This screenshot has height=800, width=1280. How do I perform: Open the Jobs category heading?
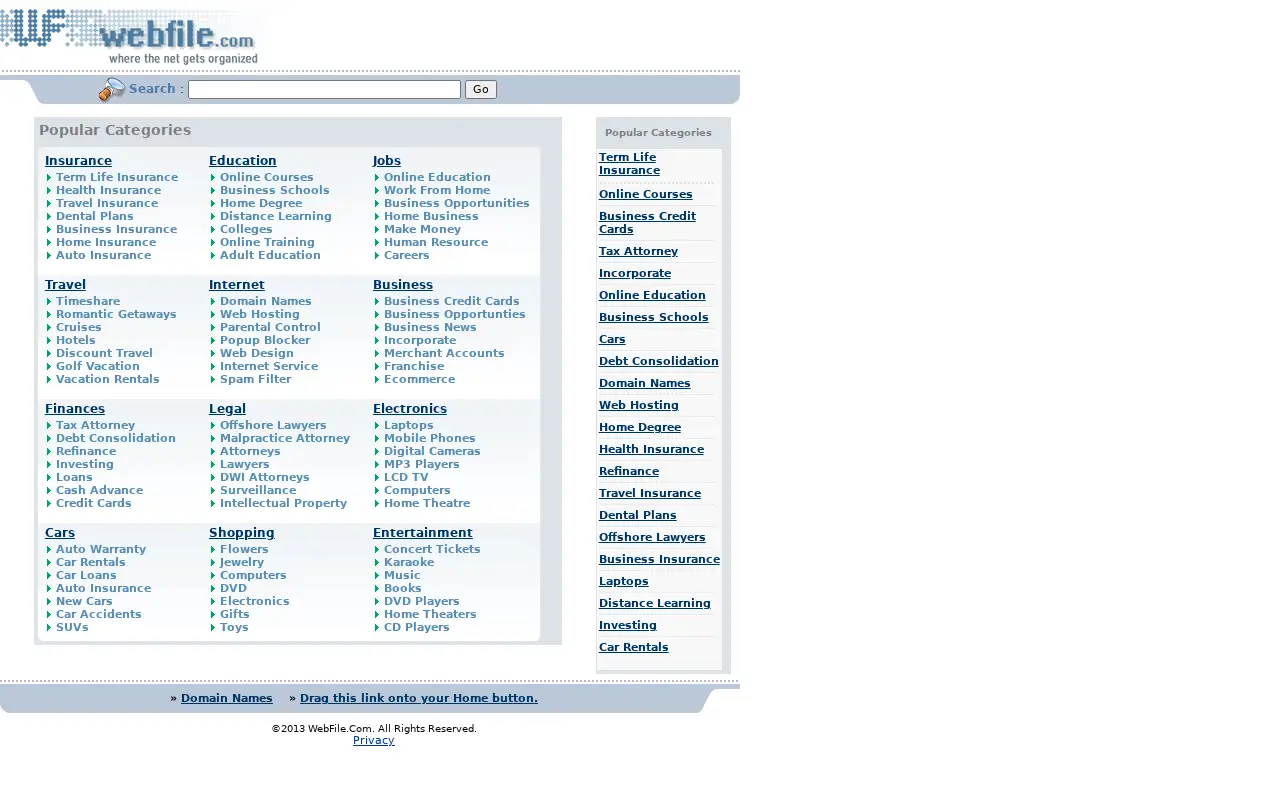point(387,161)
